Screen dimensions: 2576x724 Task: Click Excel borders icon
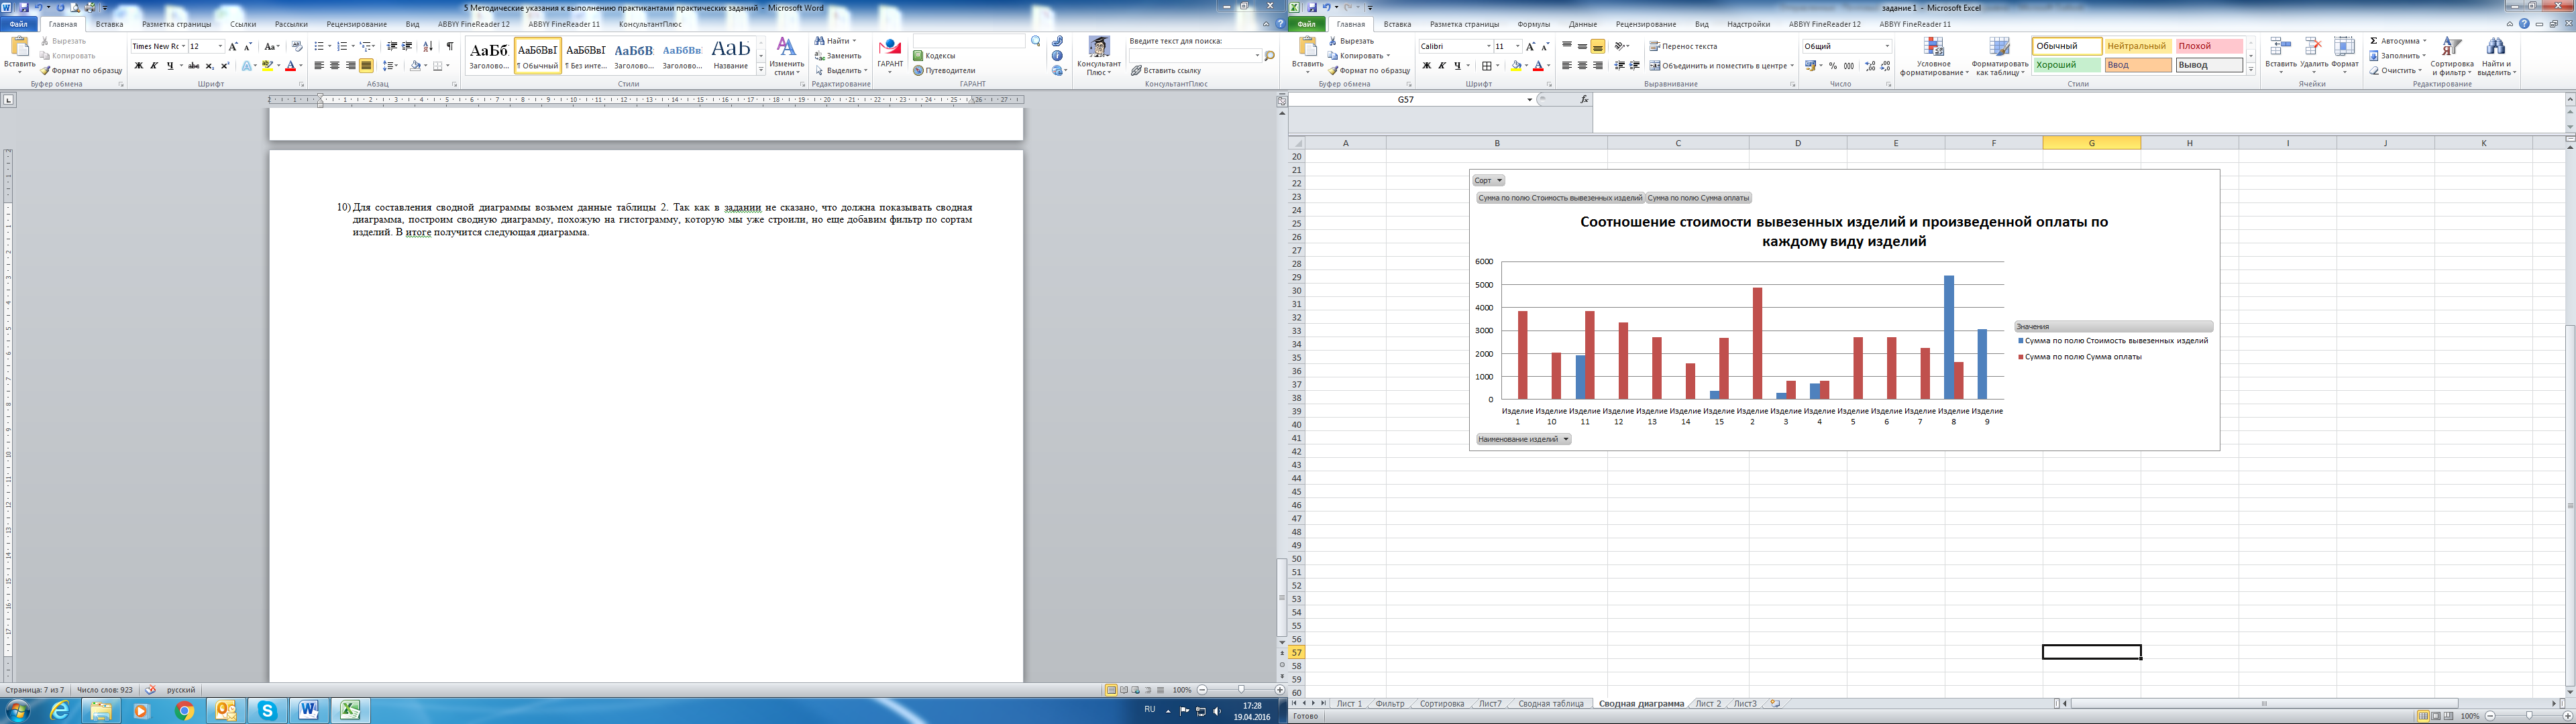(x=1487, y=66)
